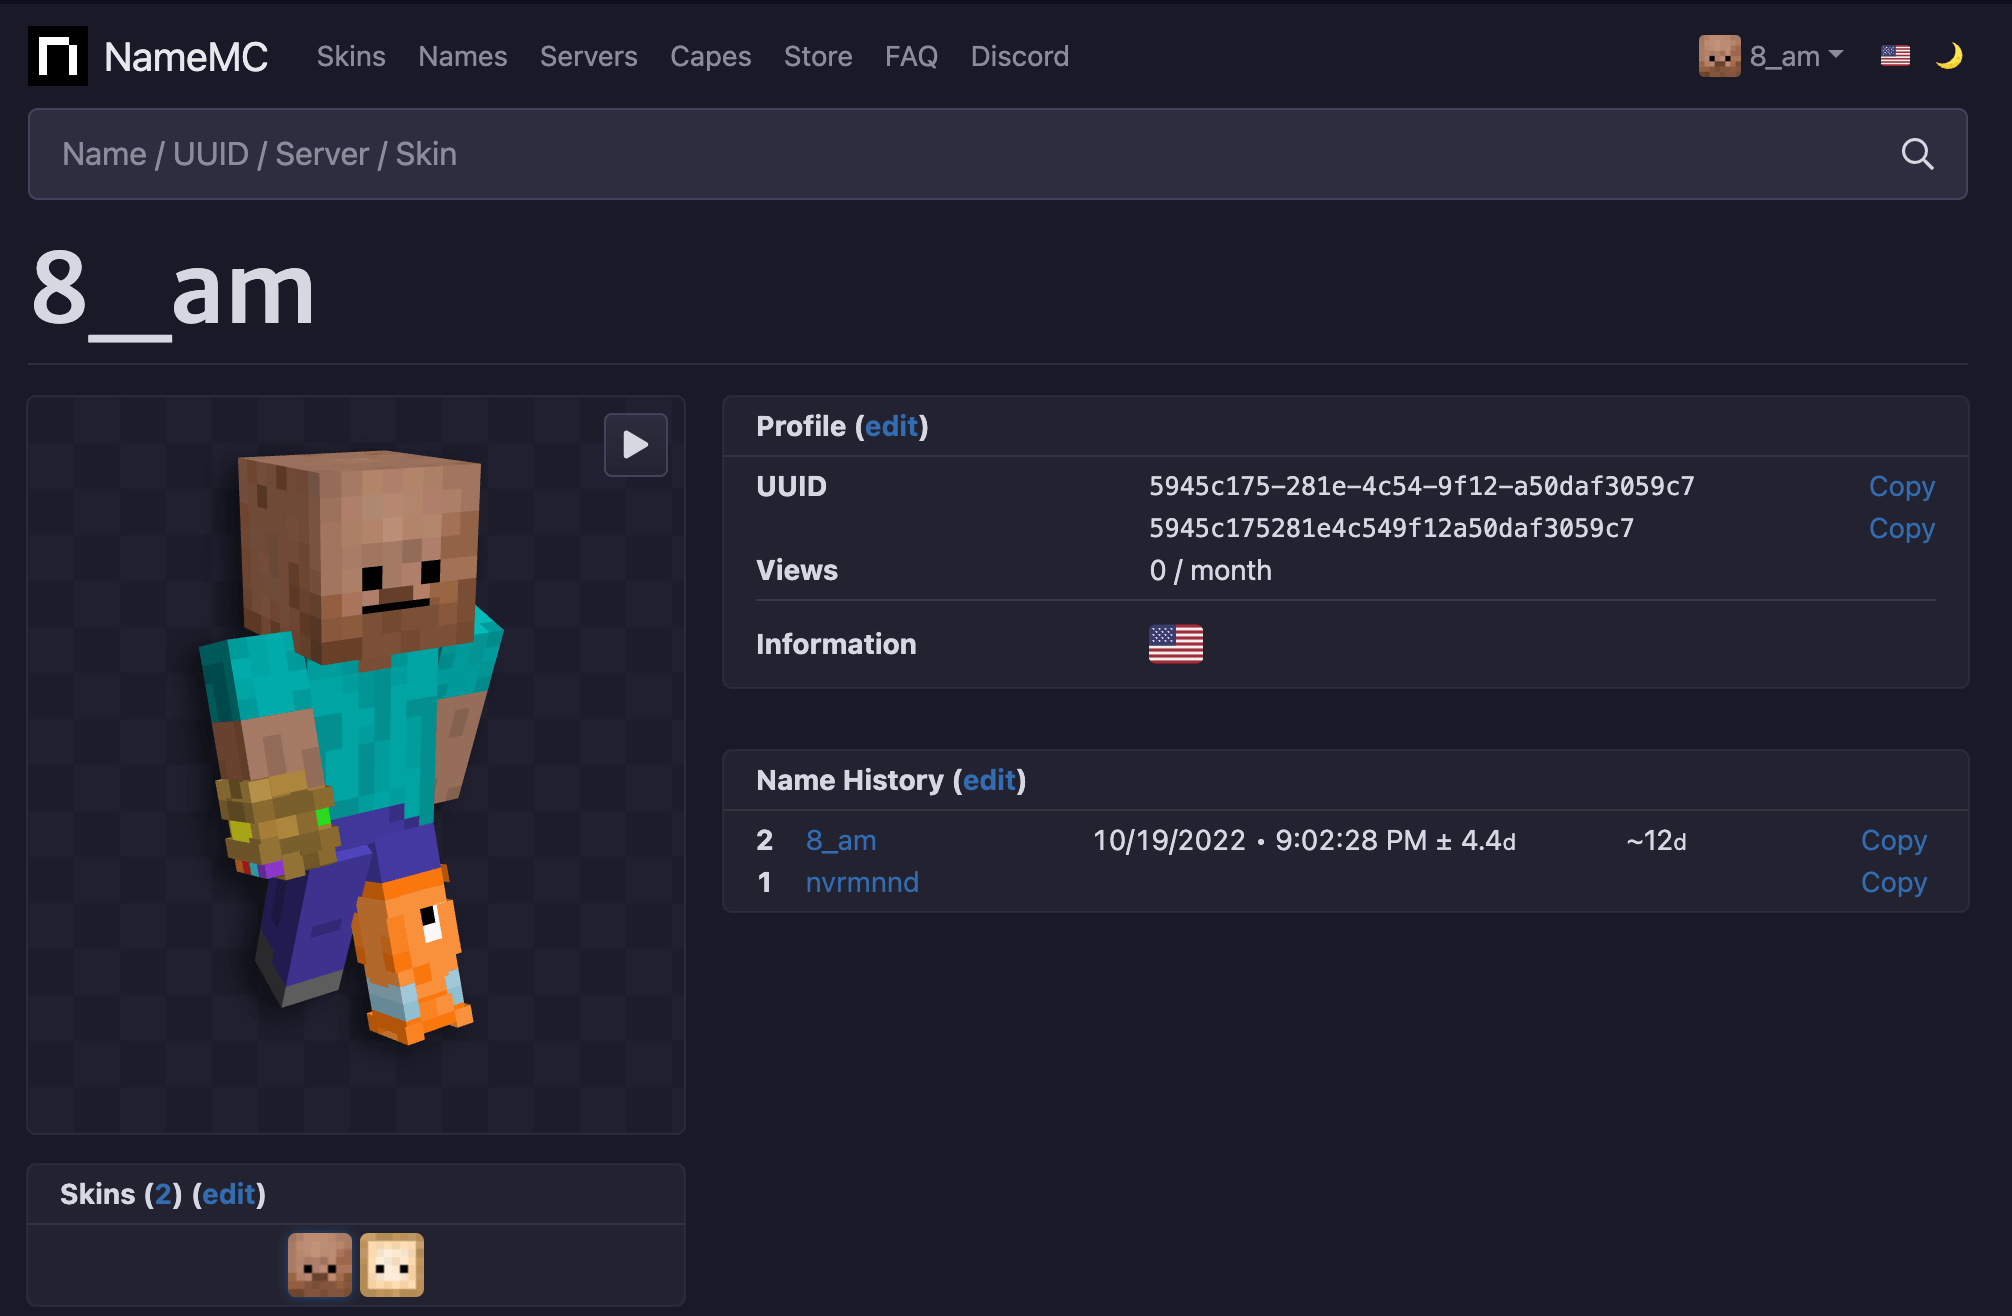The height and width of the screenshot is (1316, 2012).
Task: Click the US flag in Information row
Action: 1176,644
